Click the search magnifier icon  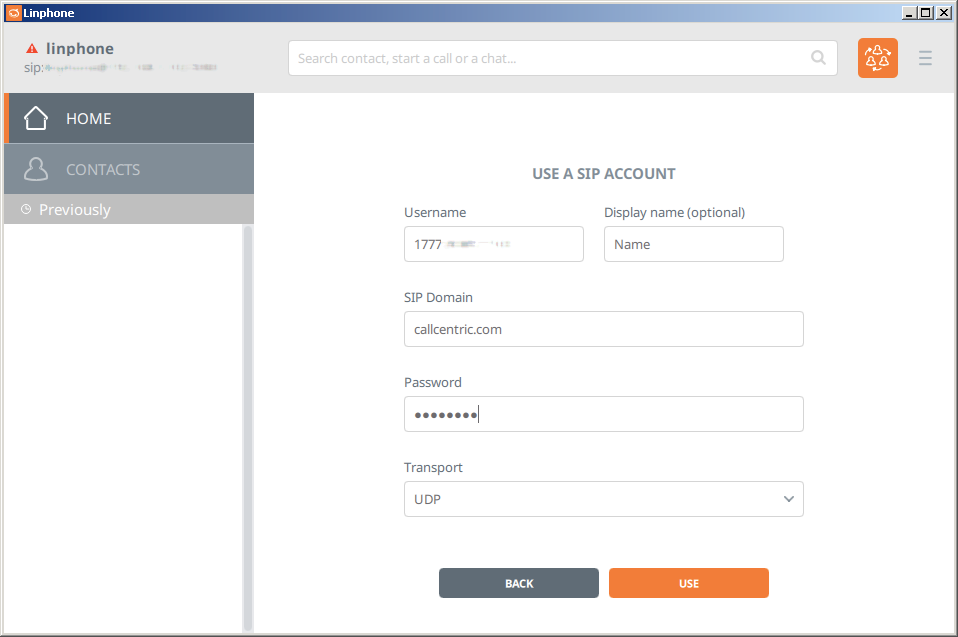click(818, 58)
